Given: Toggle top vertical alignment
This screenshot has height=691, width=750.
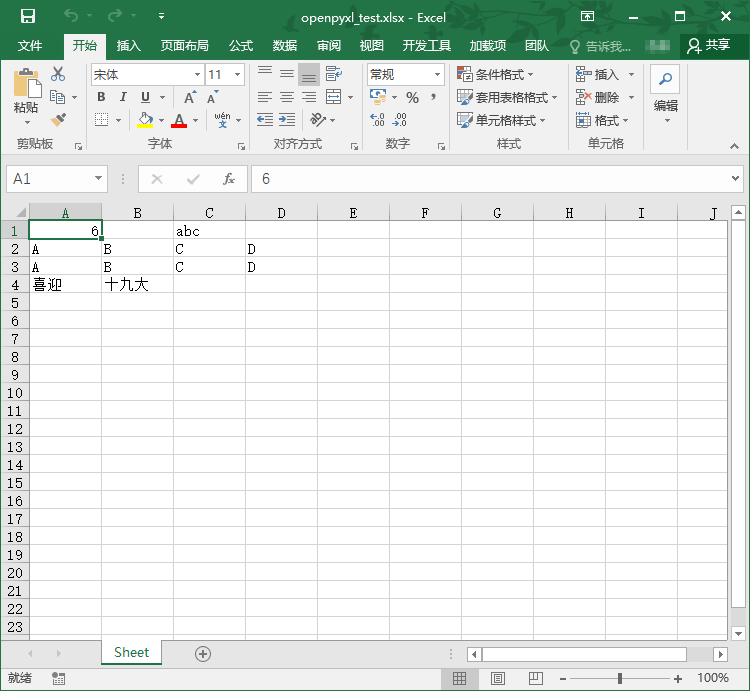Looking at the screenshot, I should coord(265,74).
